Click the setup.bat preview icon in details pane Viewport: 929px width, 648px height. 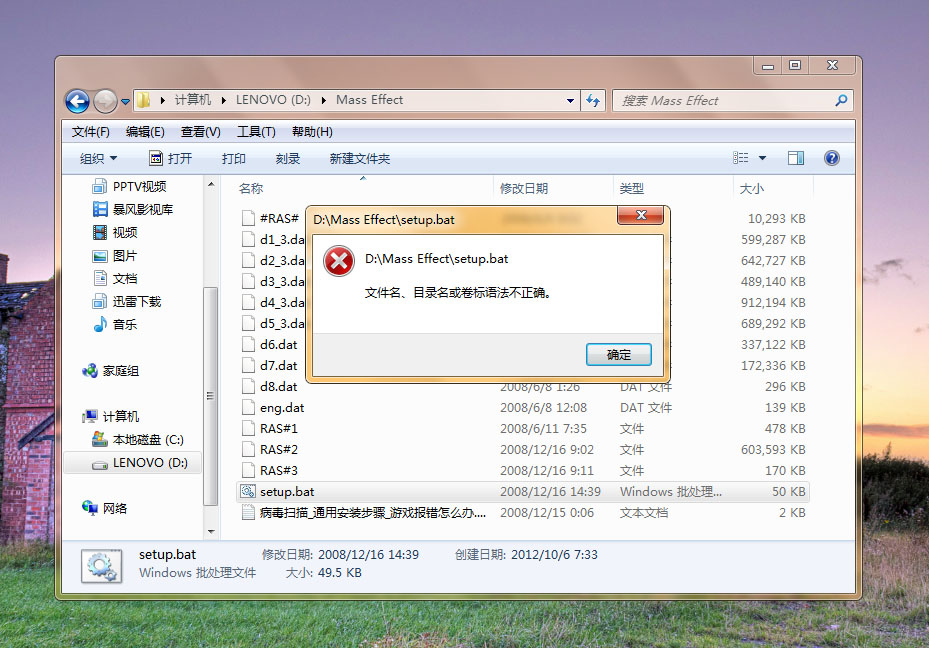point(102,565)
